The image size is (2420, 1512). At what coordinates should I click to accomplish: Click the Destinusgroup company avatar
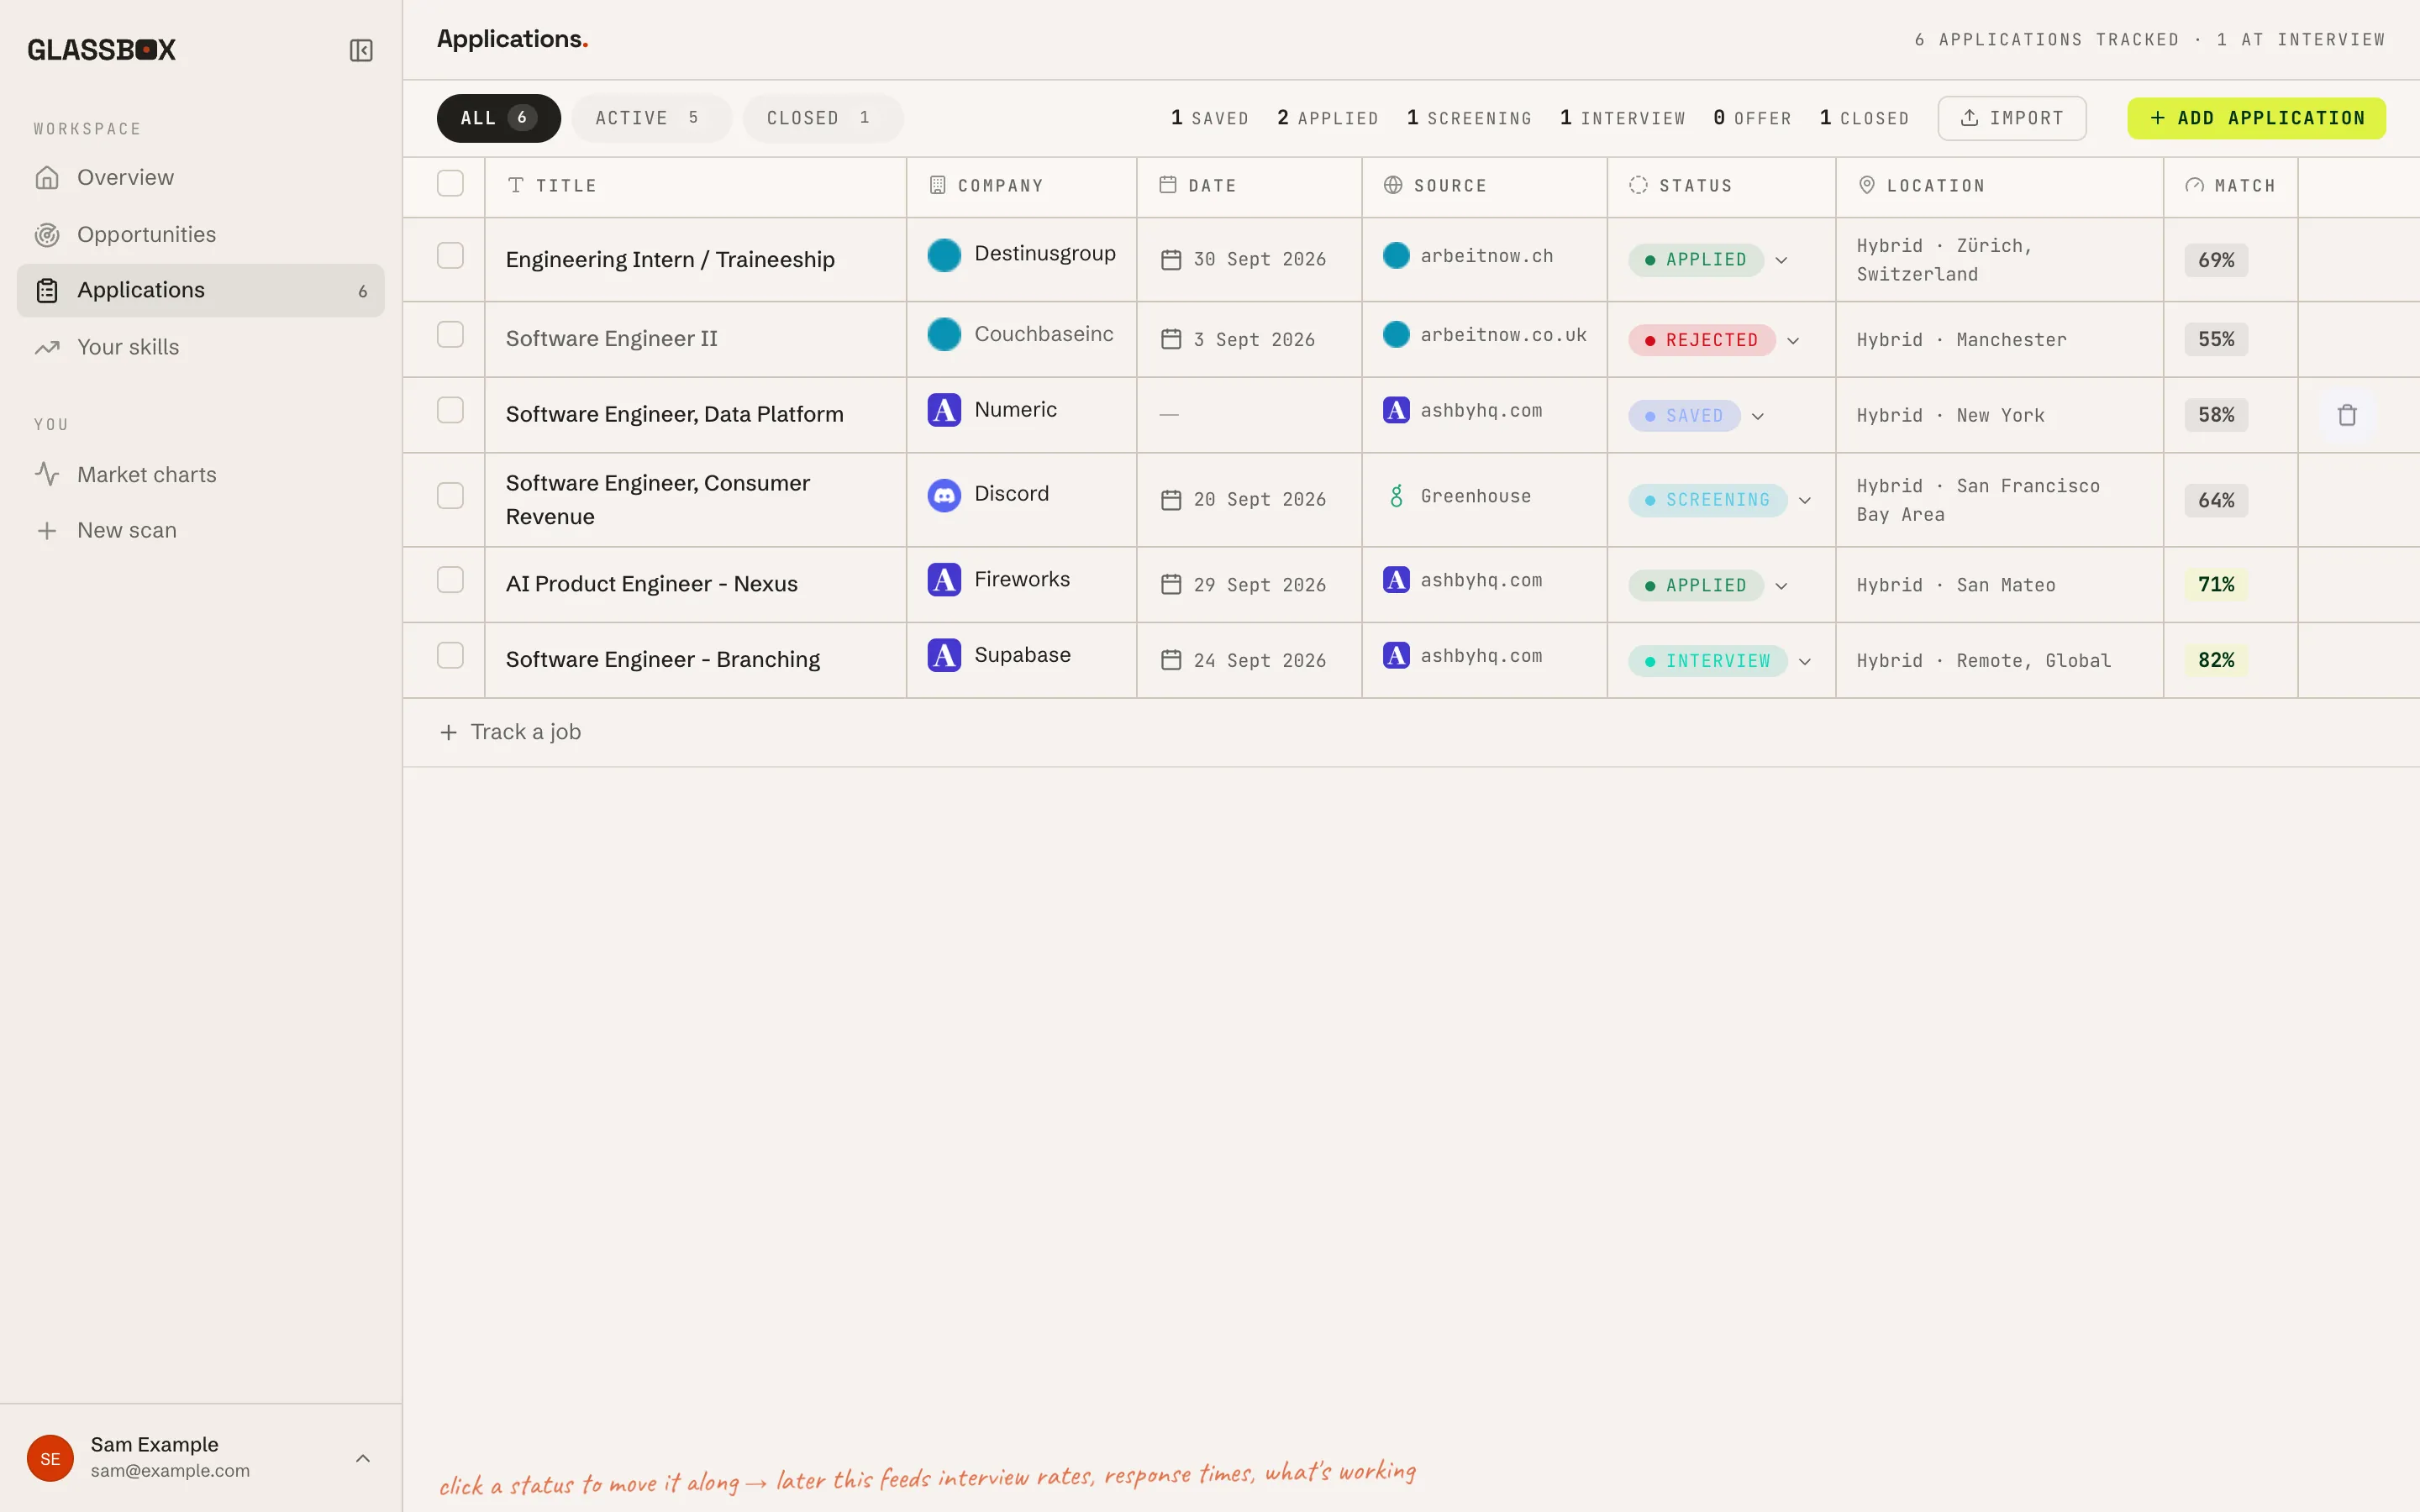tap(944, 255)
